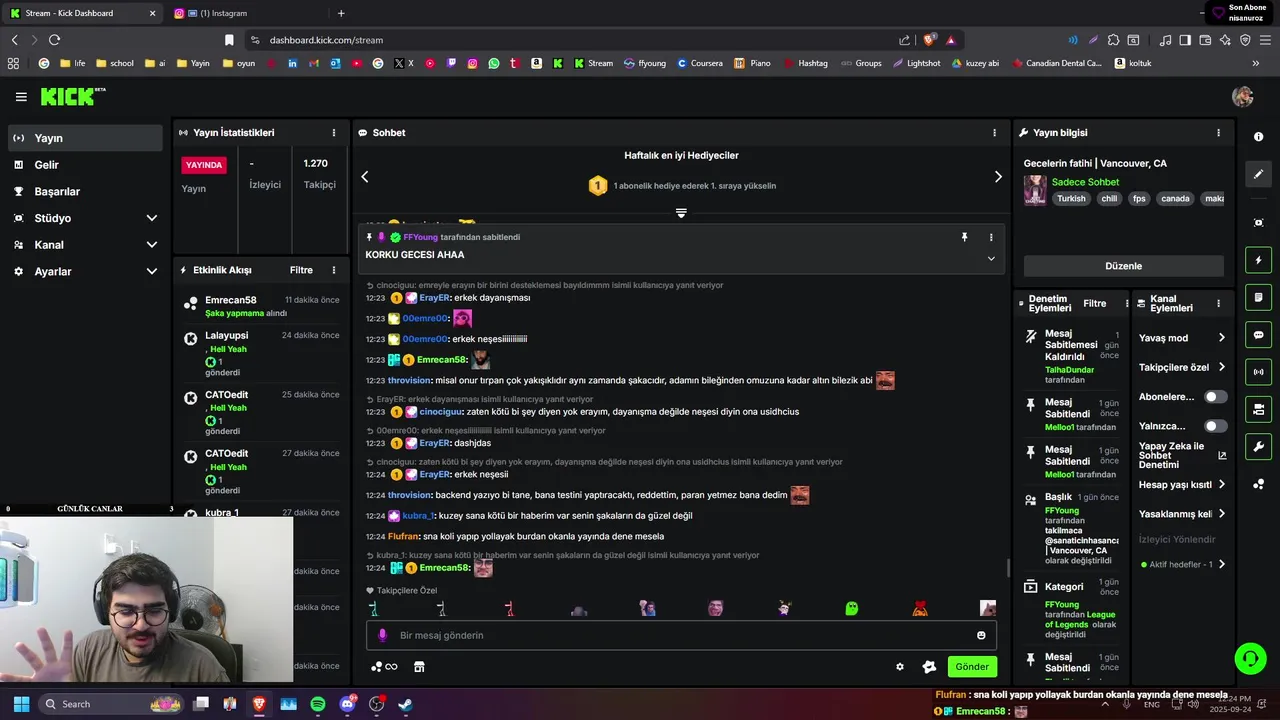The width and height of the screenshot is (1280, 720).
Task: Click the lightning bolt icon on right rail
Action: [x=1258, y=260]
